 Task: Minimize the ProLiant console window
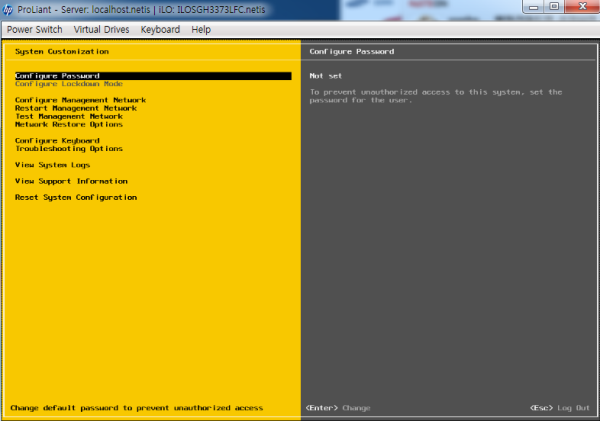coord(534,7)
